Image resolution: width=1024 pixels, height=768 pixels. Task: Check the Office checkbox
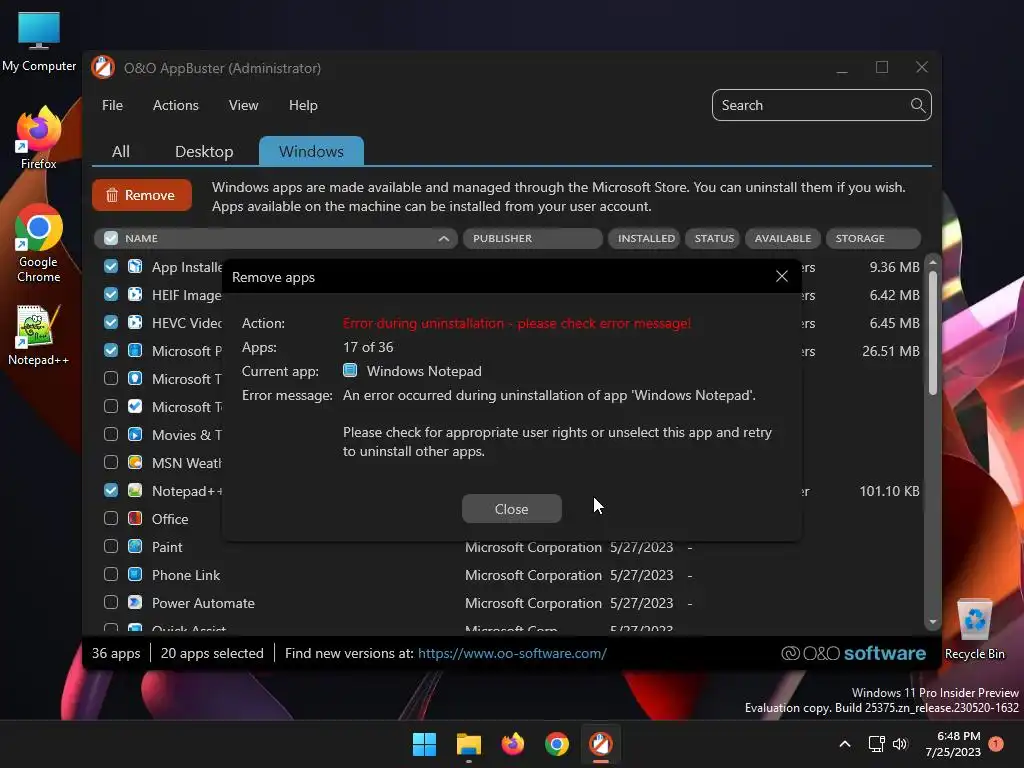[x=111, y=519]
